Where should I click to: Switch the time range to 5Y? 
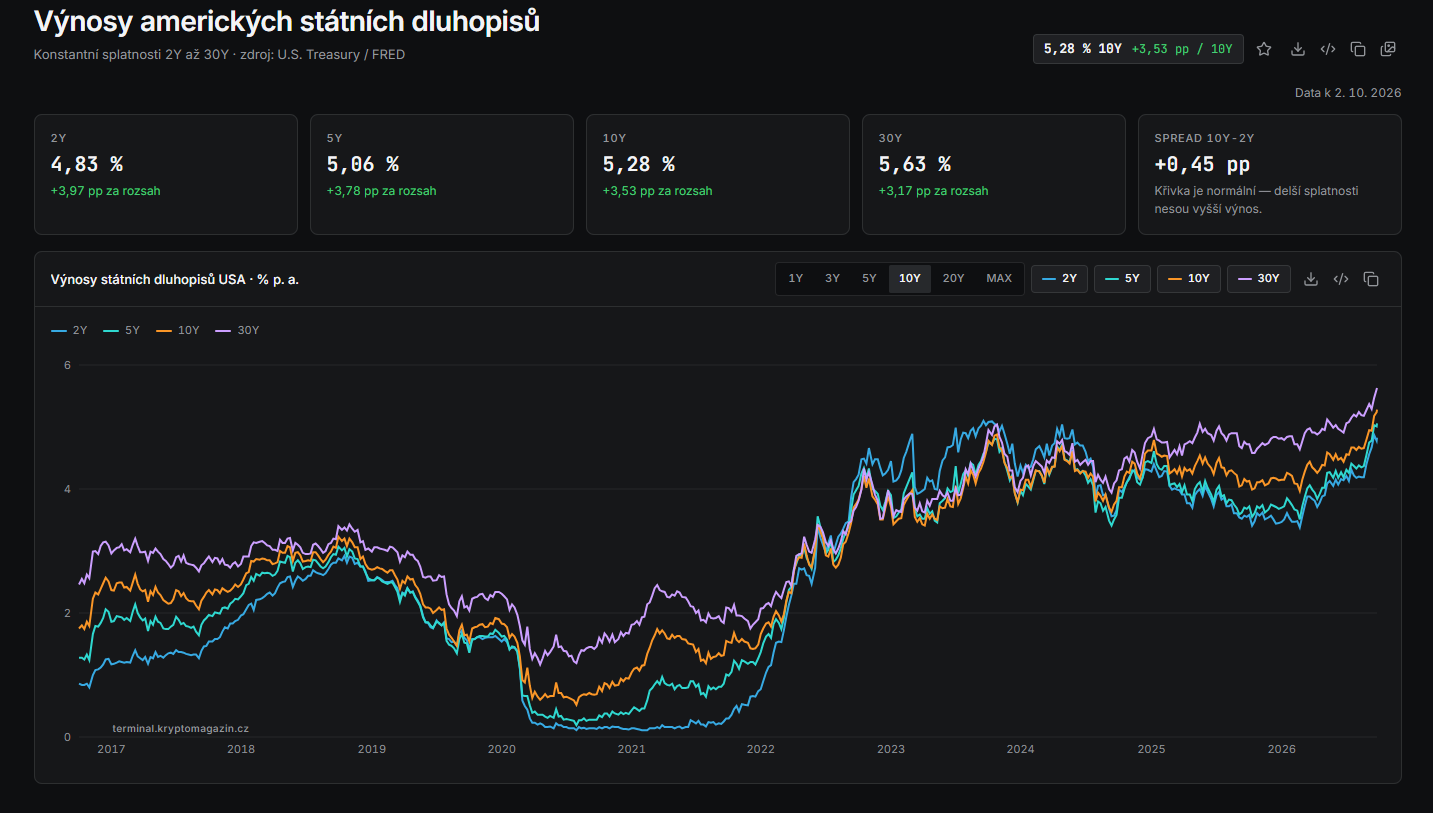point(869,279)
